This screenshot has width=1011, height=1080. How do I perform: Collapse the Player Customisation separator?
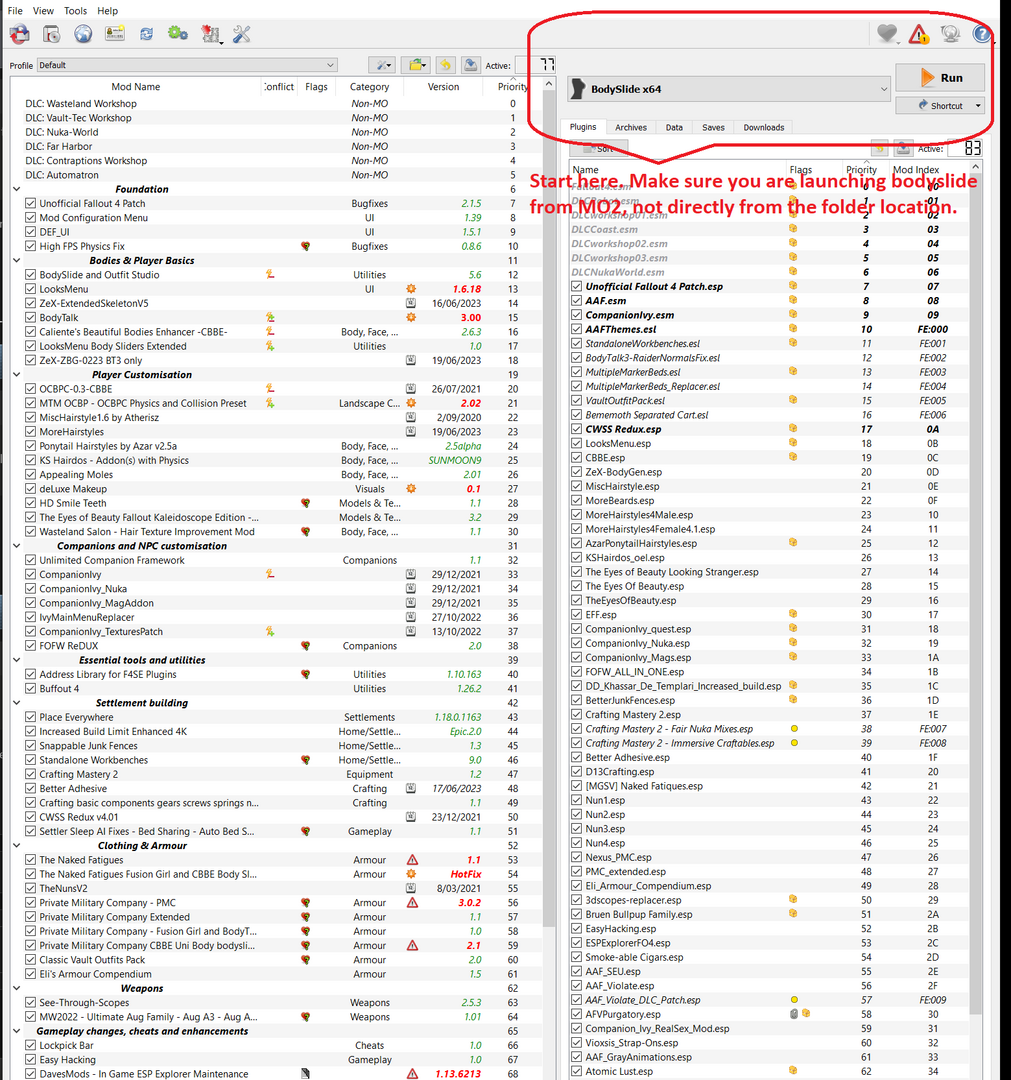click(17, 375)
